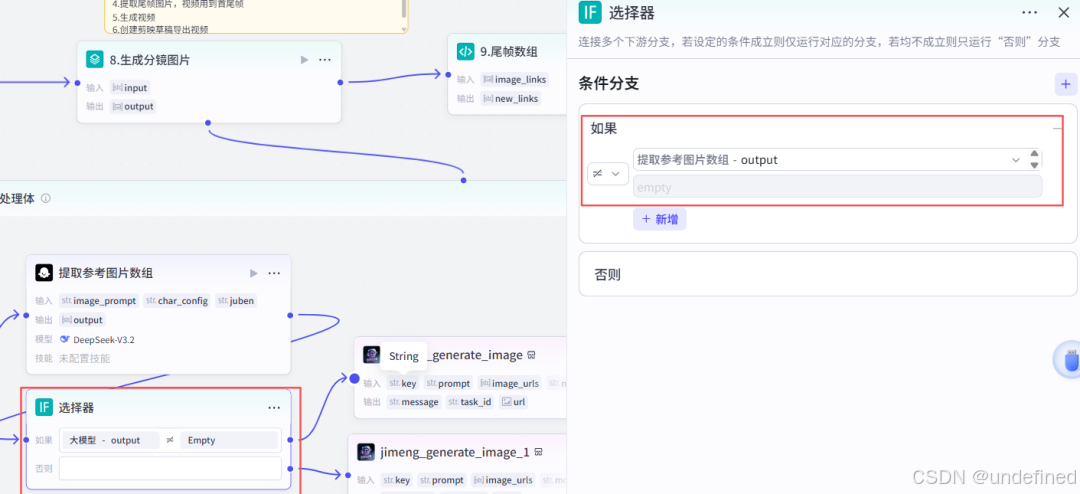
Task: Click the image_urls tag of the generate_image node
Action: click(x=510, y=383)
